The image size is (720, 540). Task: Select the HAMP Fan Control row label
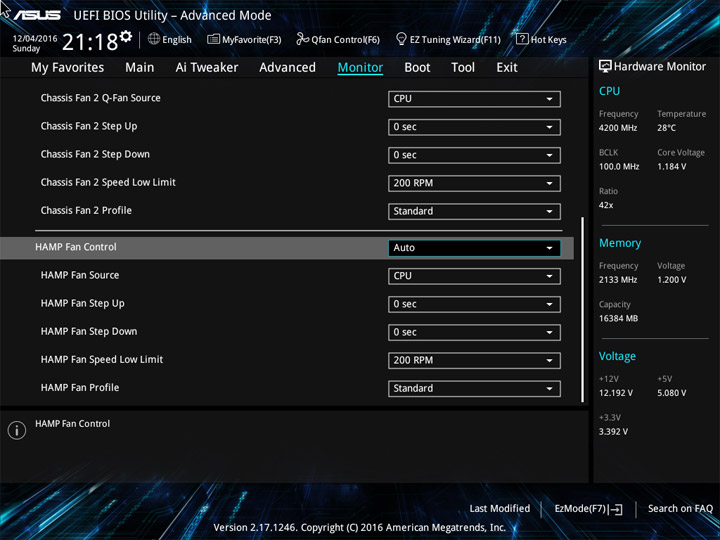click(x=76, y=247)
